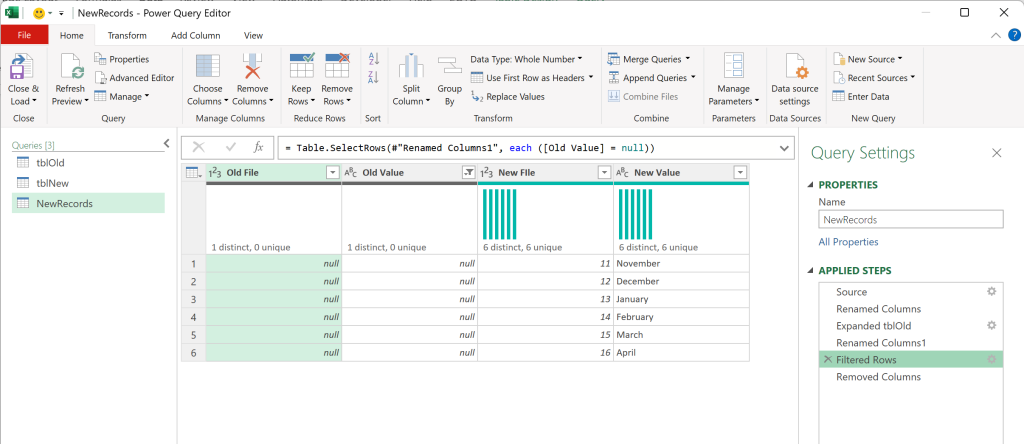This screenshot has width=1024, height=444.
Task: Open Expanded tblOld step settings gear
Action: (991, 325)
